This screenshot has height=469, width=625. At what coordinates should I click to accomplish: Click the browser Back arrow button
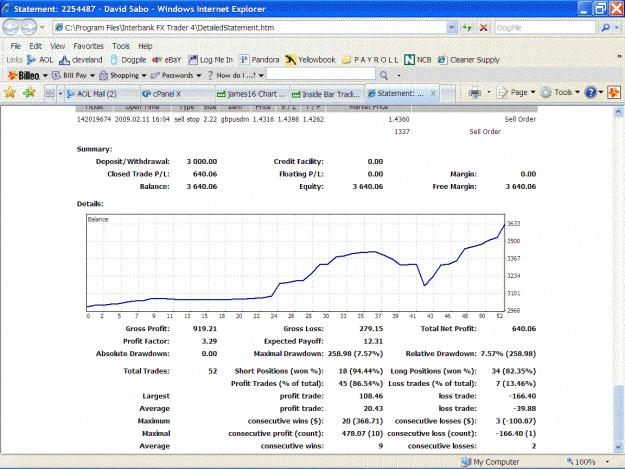[11, 27]
